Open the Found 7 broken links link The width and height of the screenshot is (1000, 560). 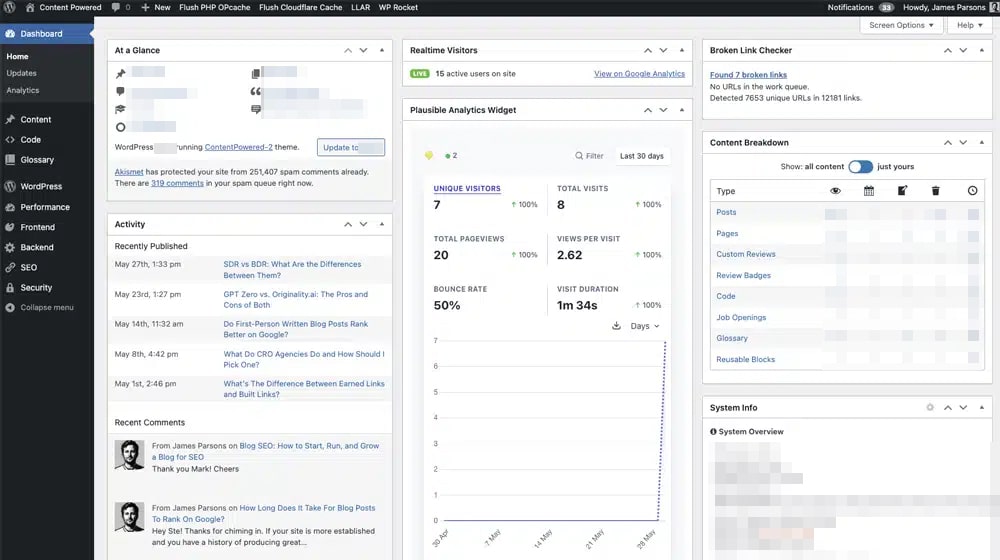[x=748, y=75]
